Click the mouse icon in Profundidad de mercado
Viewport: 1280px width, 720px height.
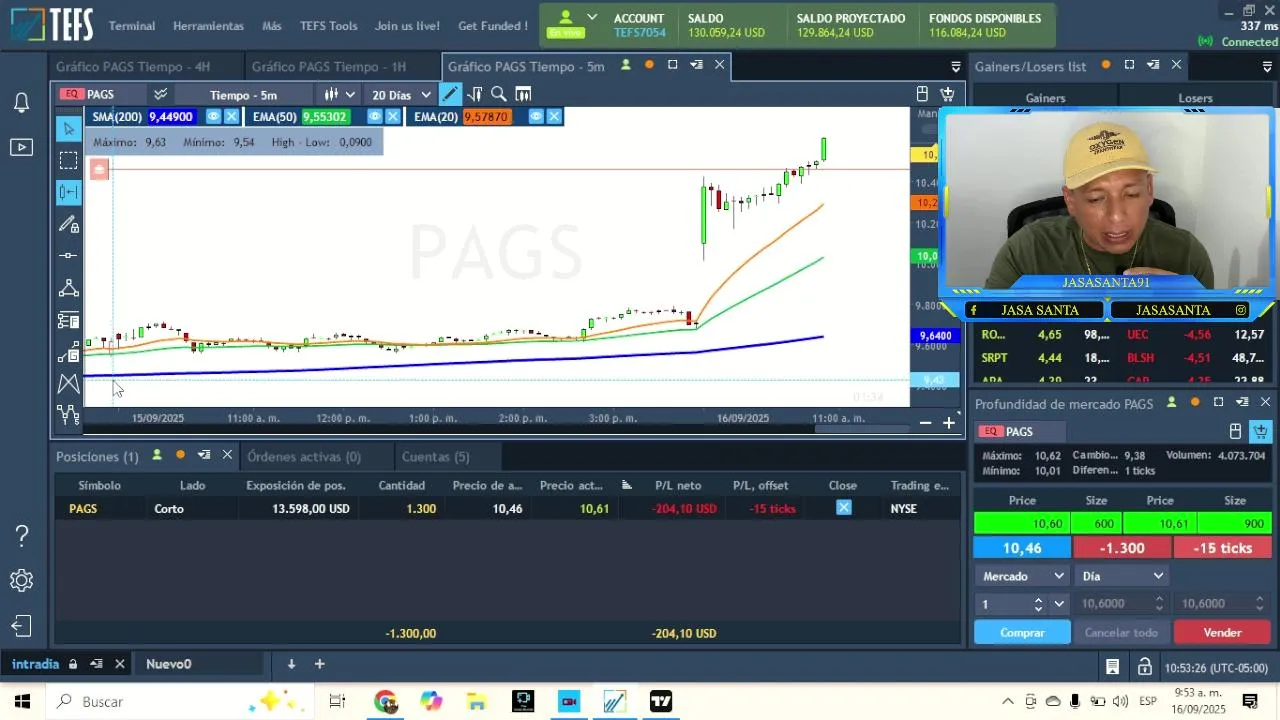coord(1235,431)
